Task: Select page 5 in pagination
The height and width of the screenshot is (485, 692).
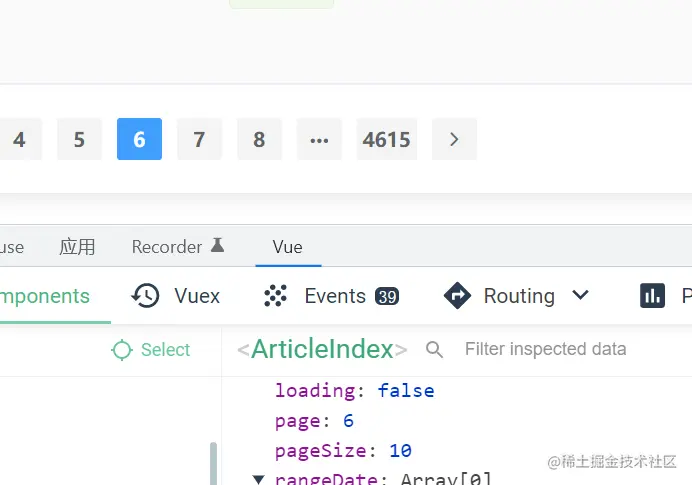Action: click(x=79, y=140)
